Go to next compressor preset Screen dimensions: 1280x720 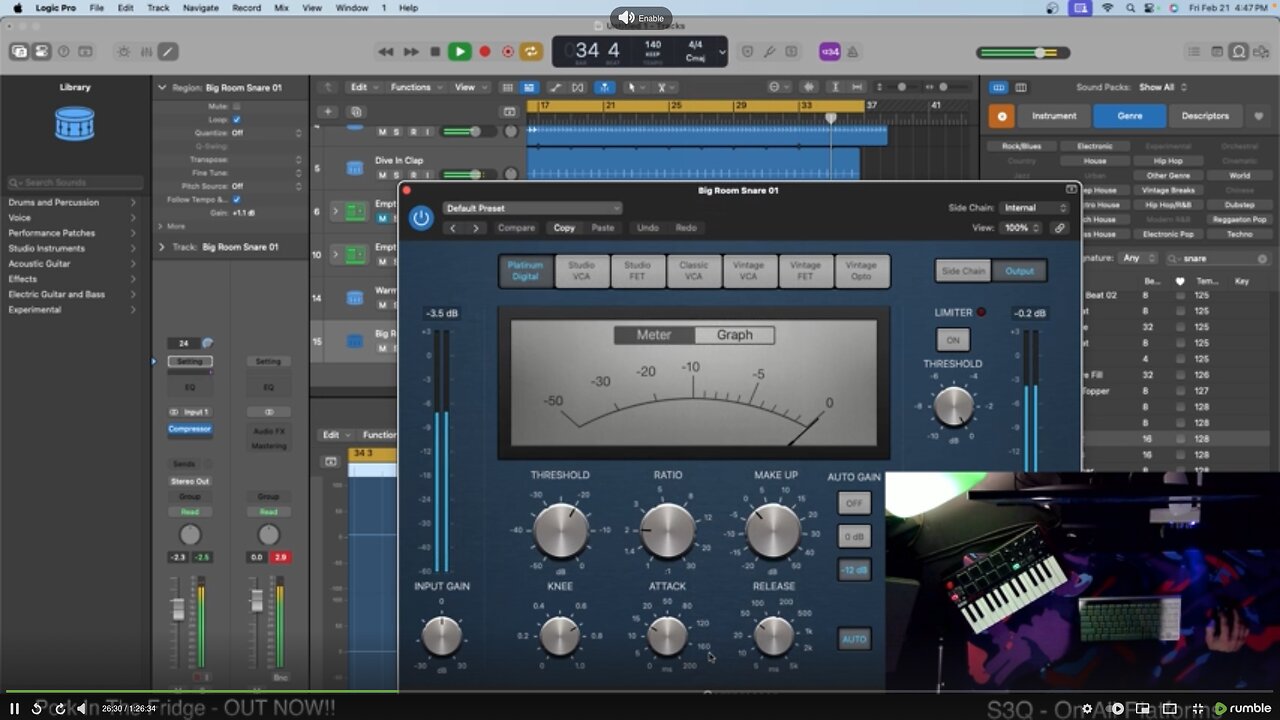coord(475,228)
